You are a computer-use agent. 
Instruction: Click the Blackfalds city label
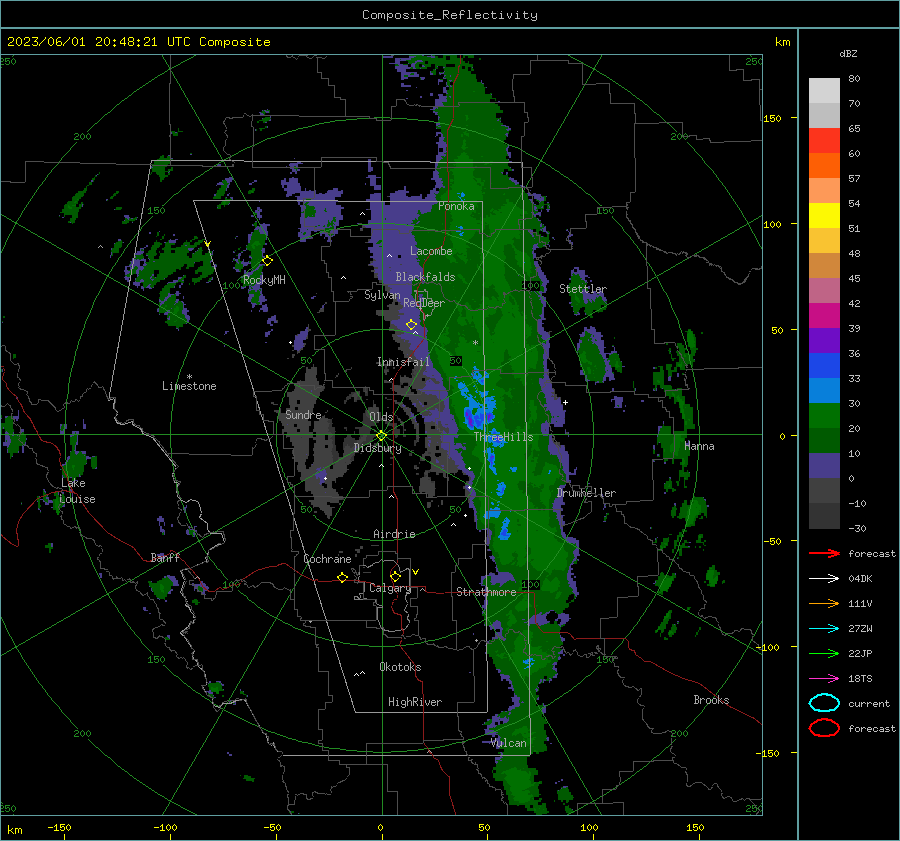[x=425, y=277]
